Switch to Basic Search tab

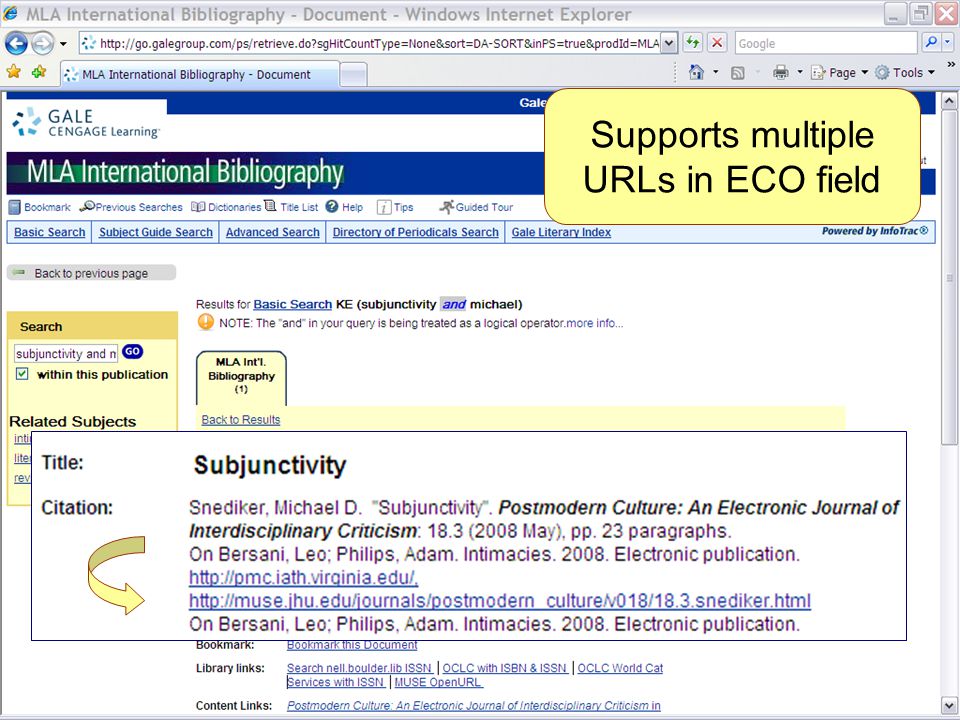pyautogui.click(x=50, y=232)
